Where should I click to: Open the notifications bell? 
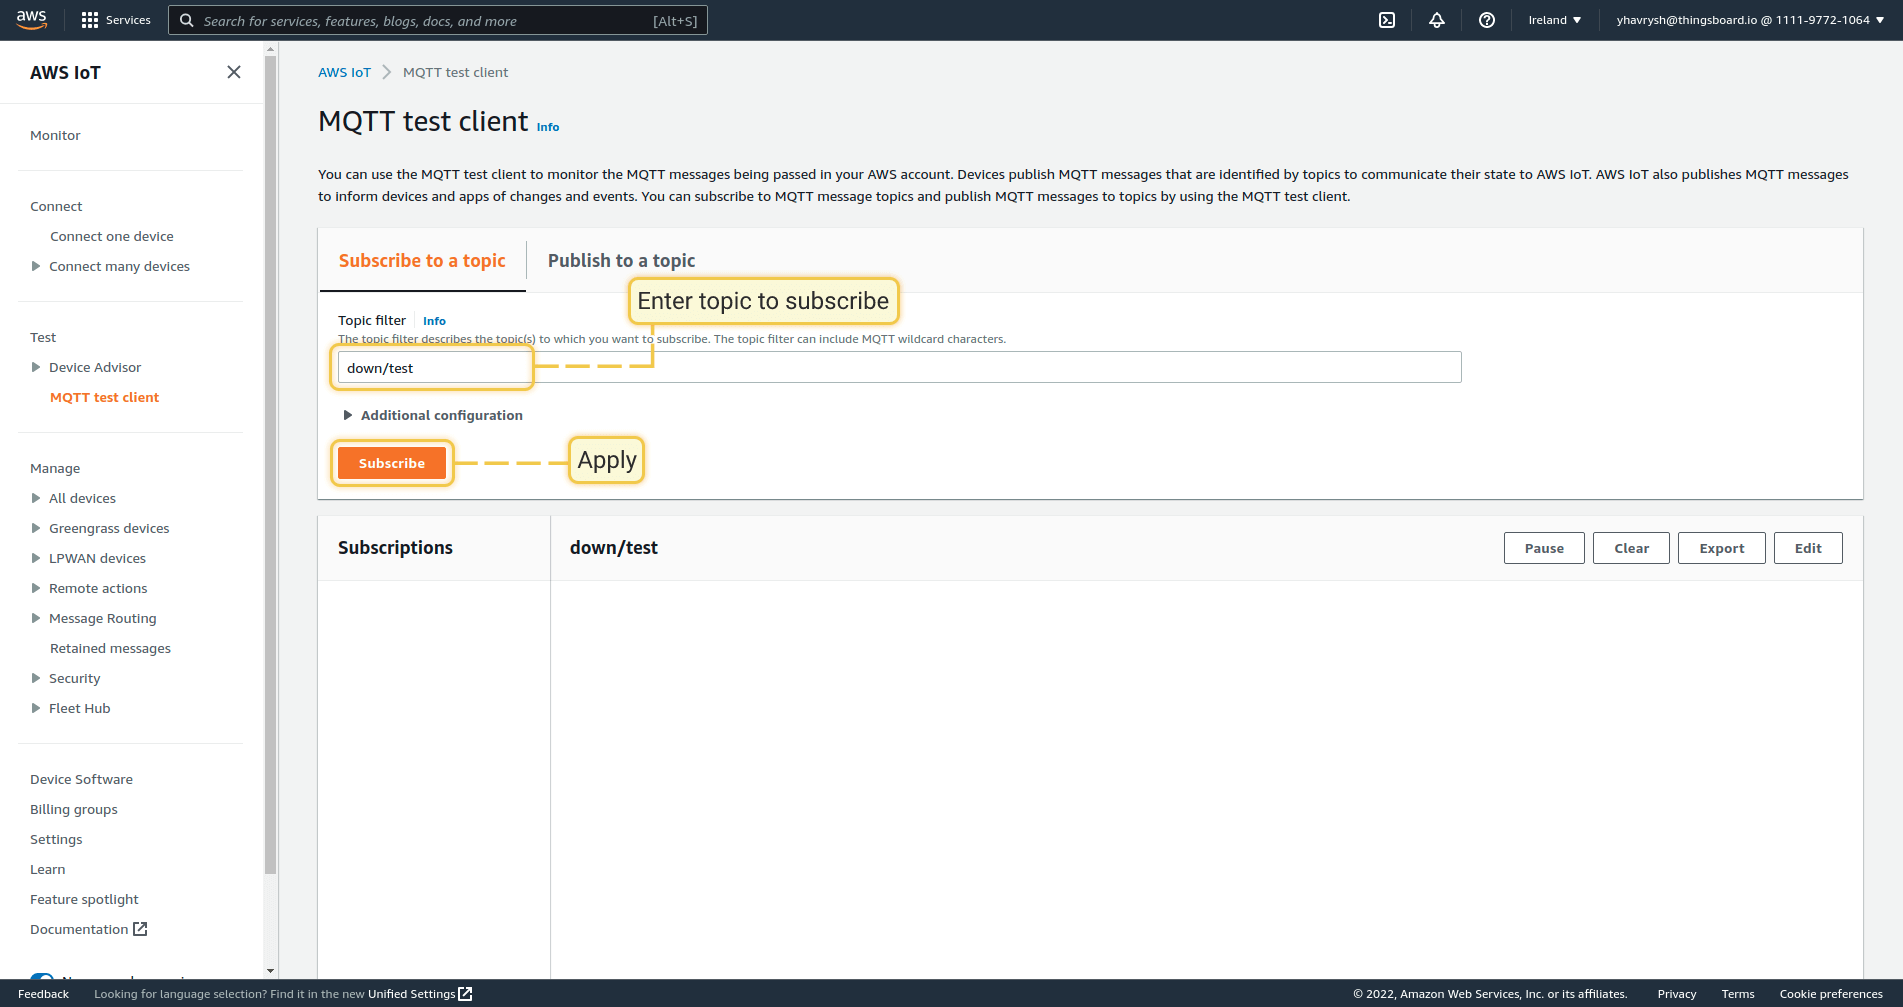(x=1437, y=20)
